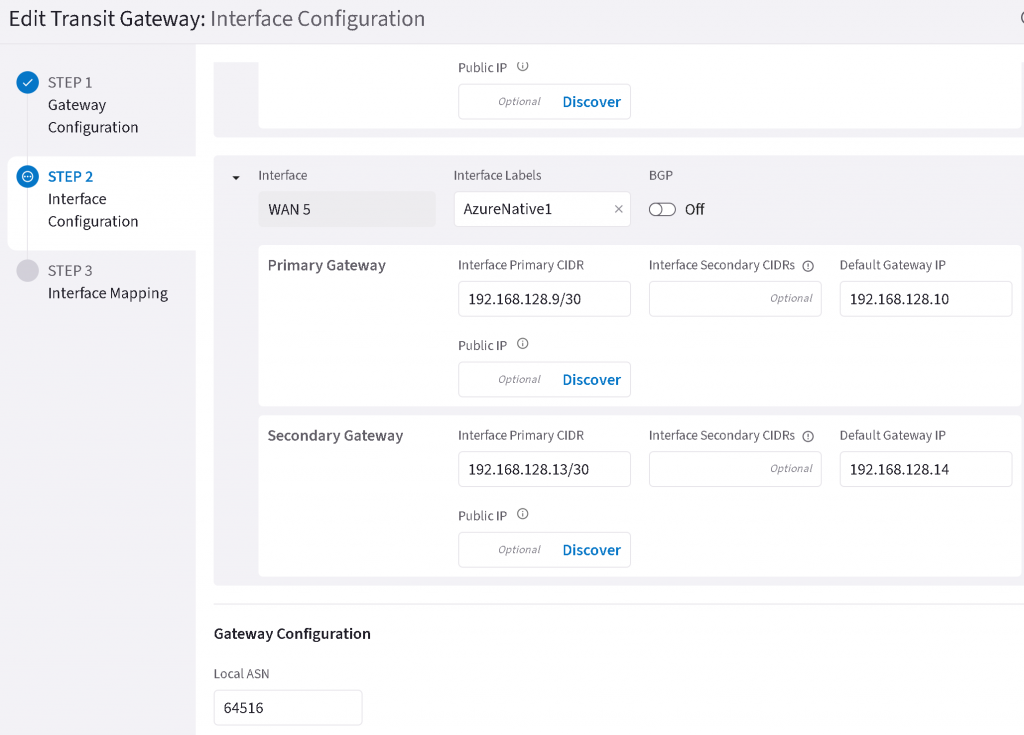Toggle the BGP switch for WAN 5
This screenshot has width=1024, height=735.
[x=662, y=210]
